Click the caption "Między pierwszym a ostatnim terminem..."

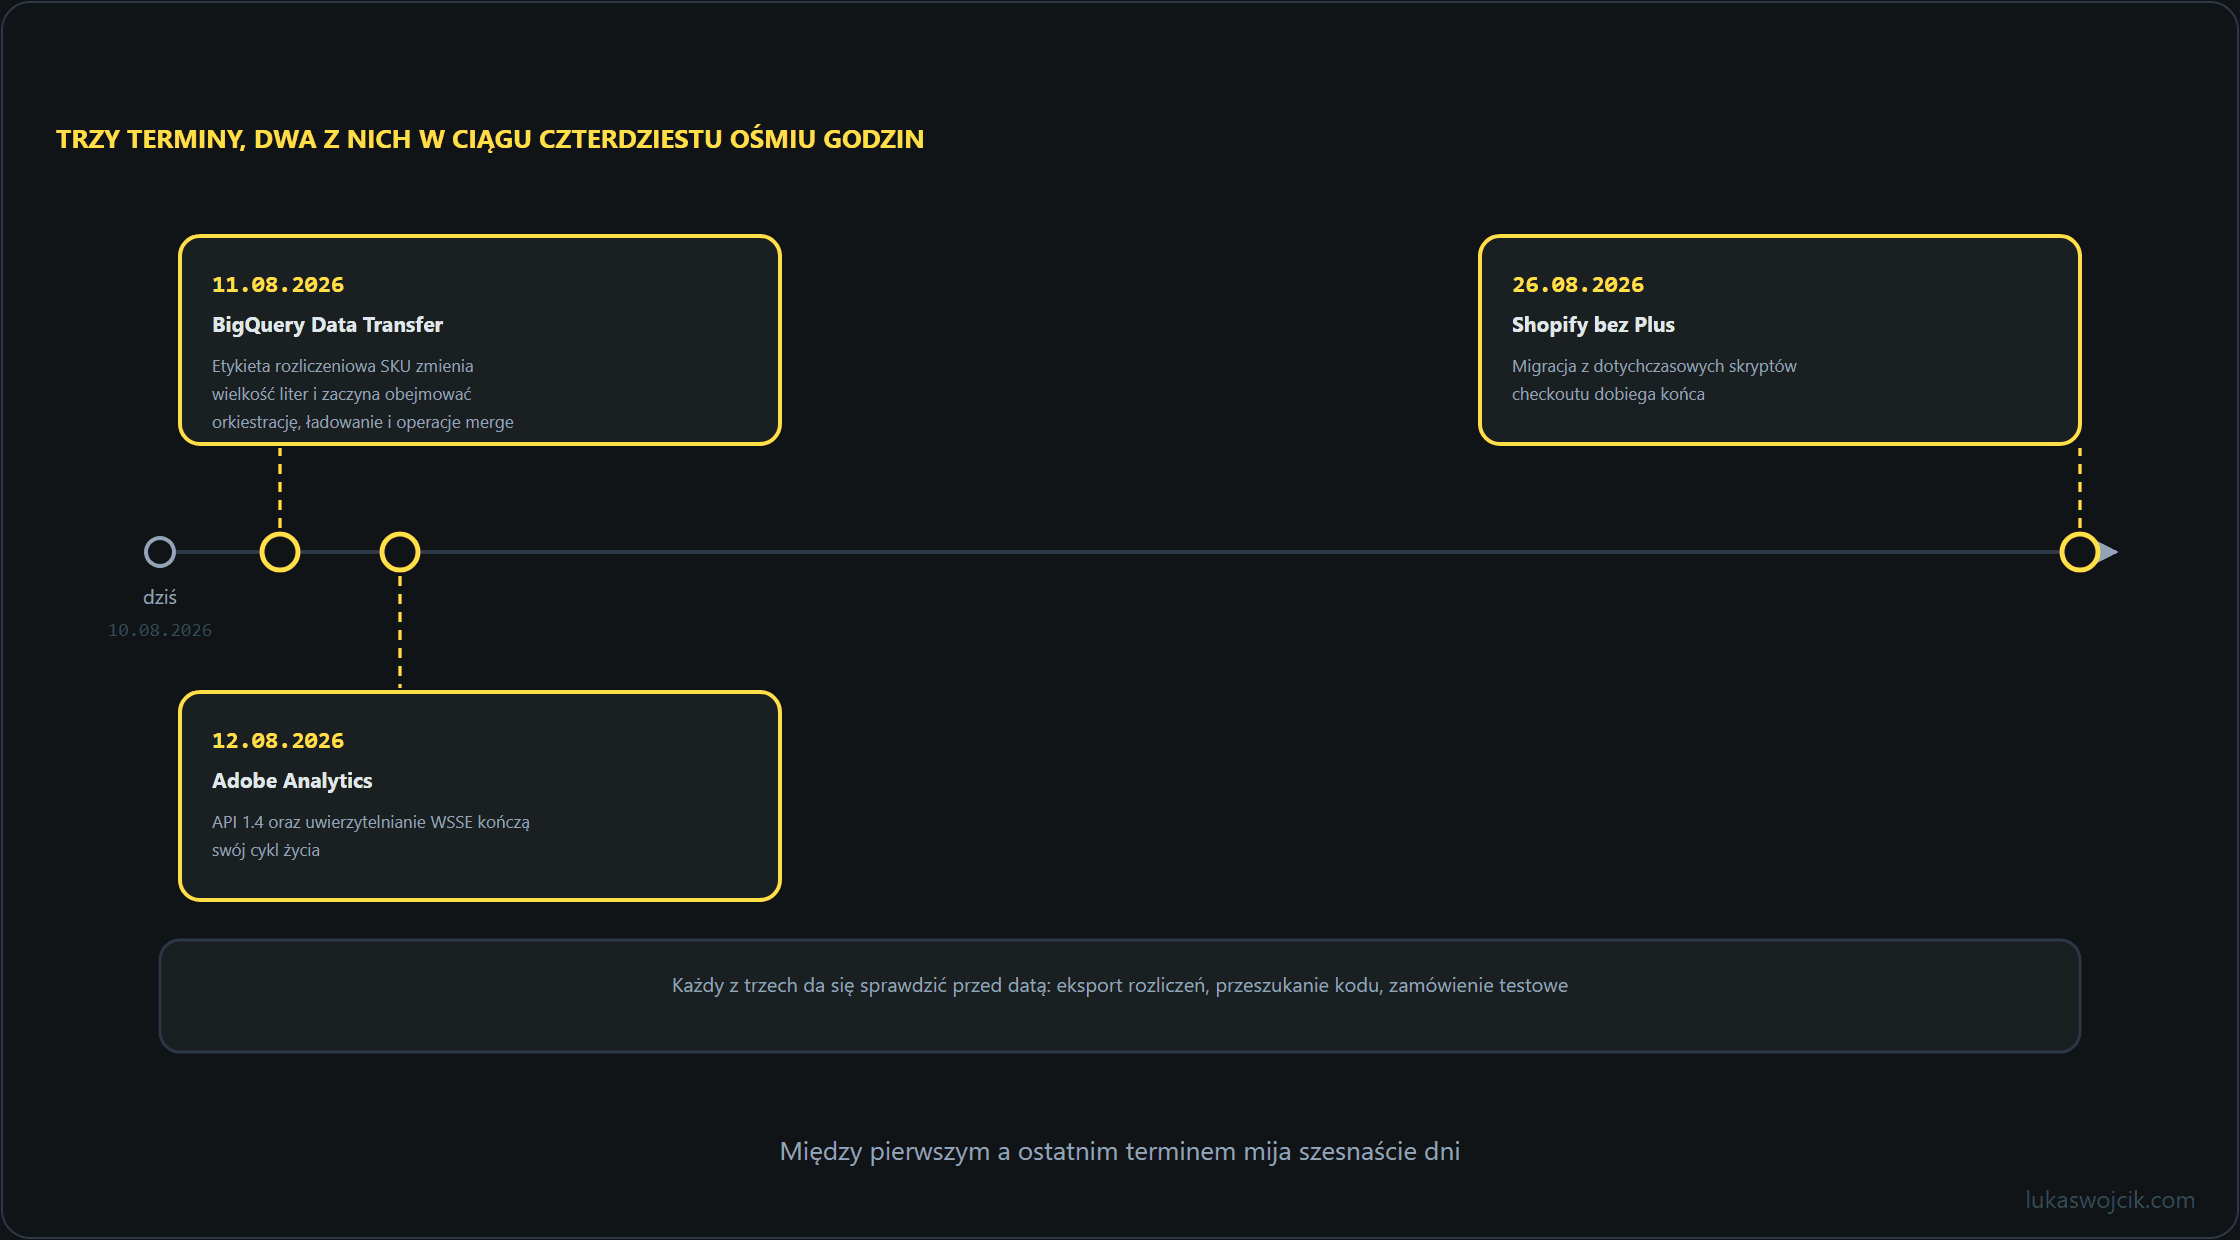pos(1120,1152)
